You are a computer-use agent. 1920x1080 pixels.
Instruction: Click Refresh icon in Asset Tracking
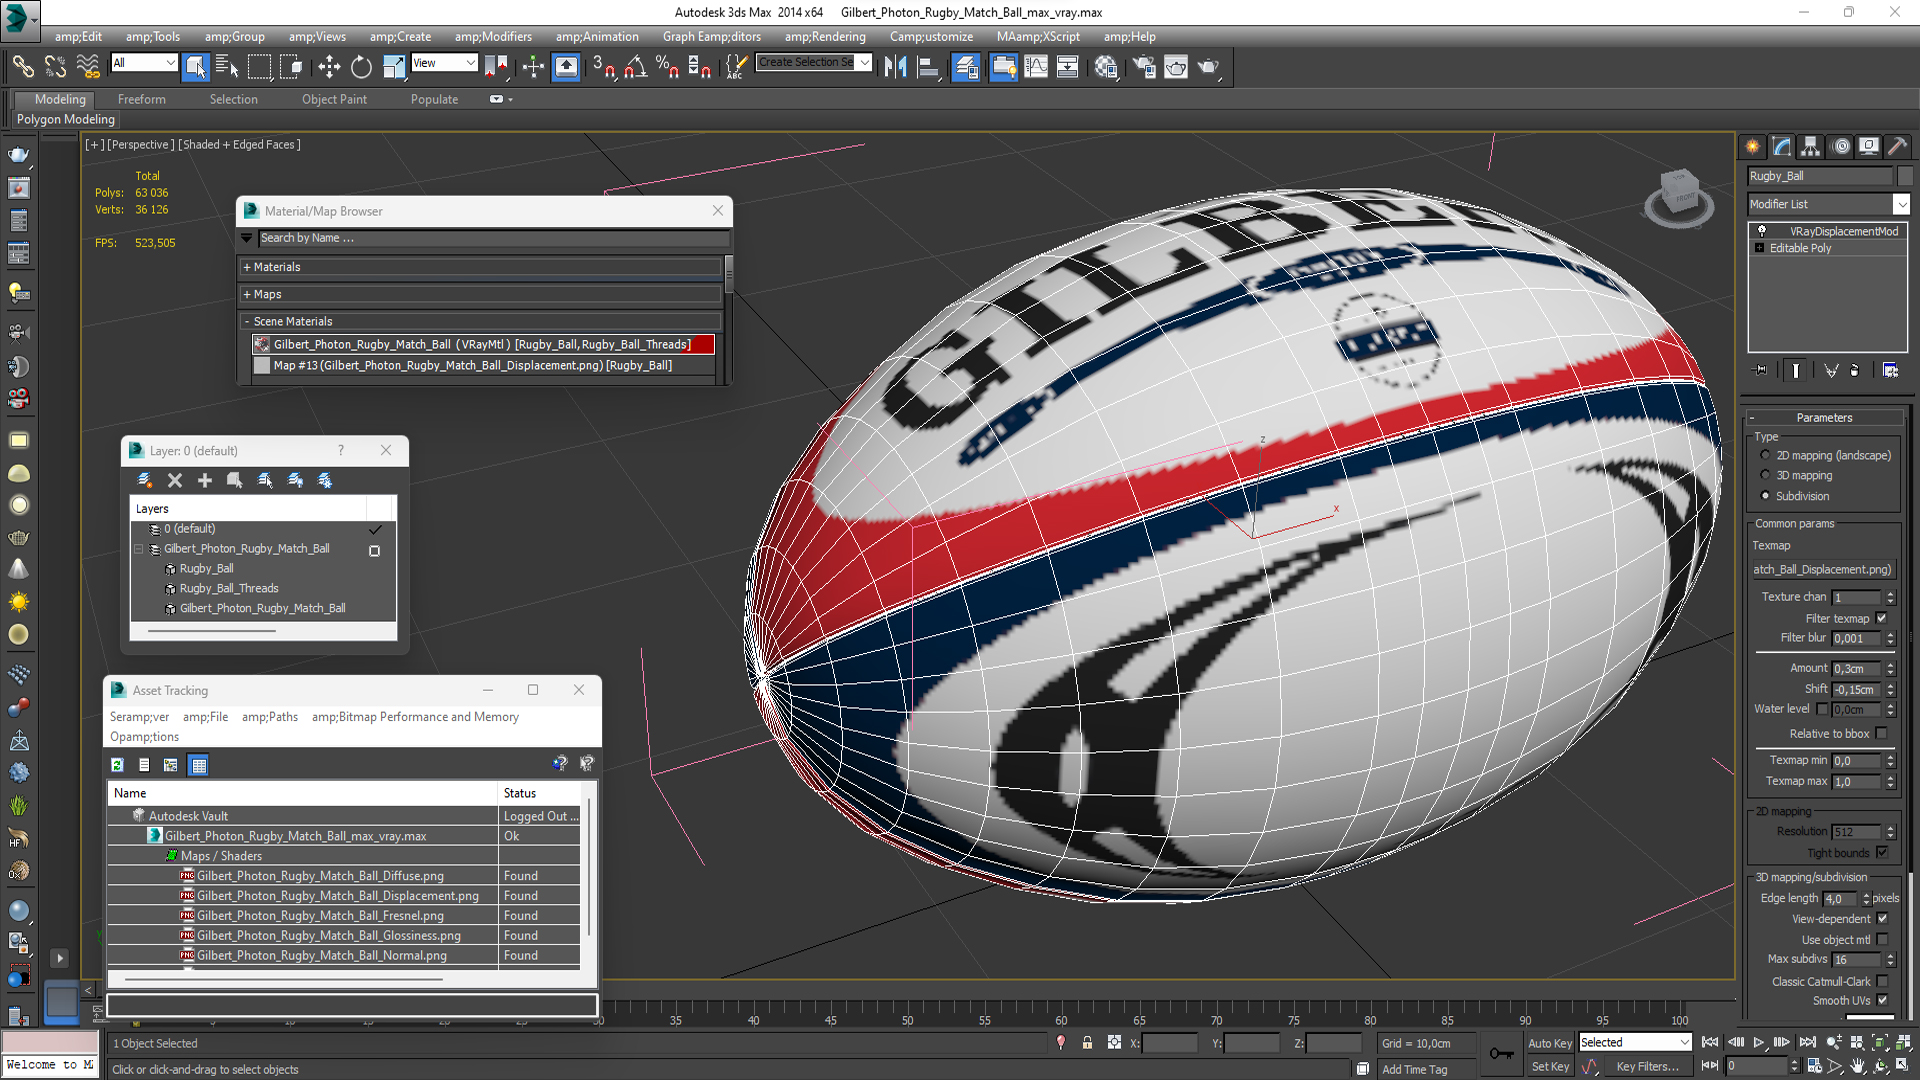(x=117, y=765)
